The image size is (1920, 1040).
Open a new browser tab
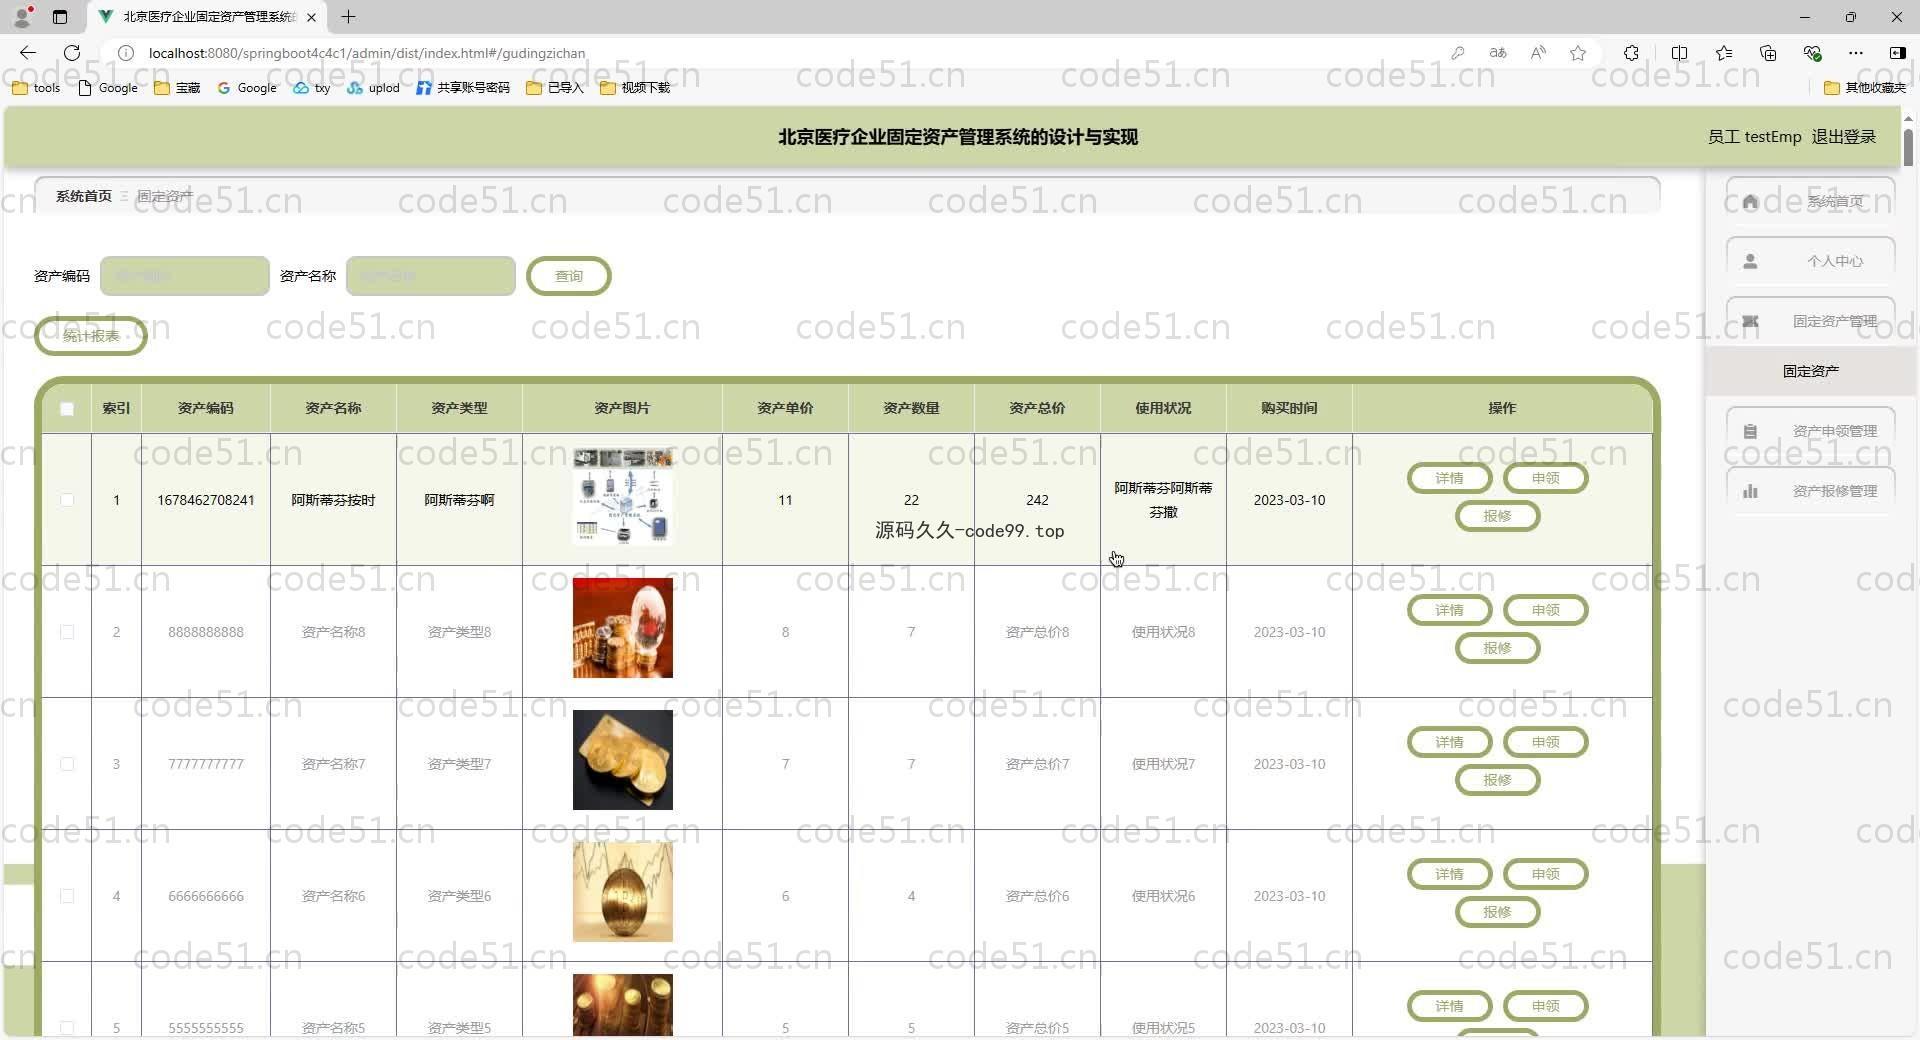click(348, 17)
